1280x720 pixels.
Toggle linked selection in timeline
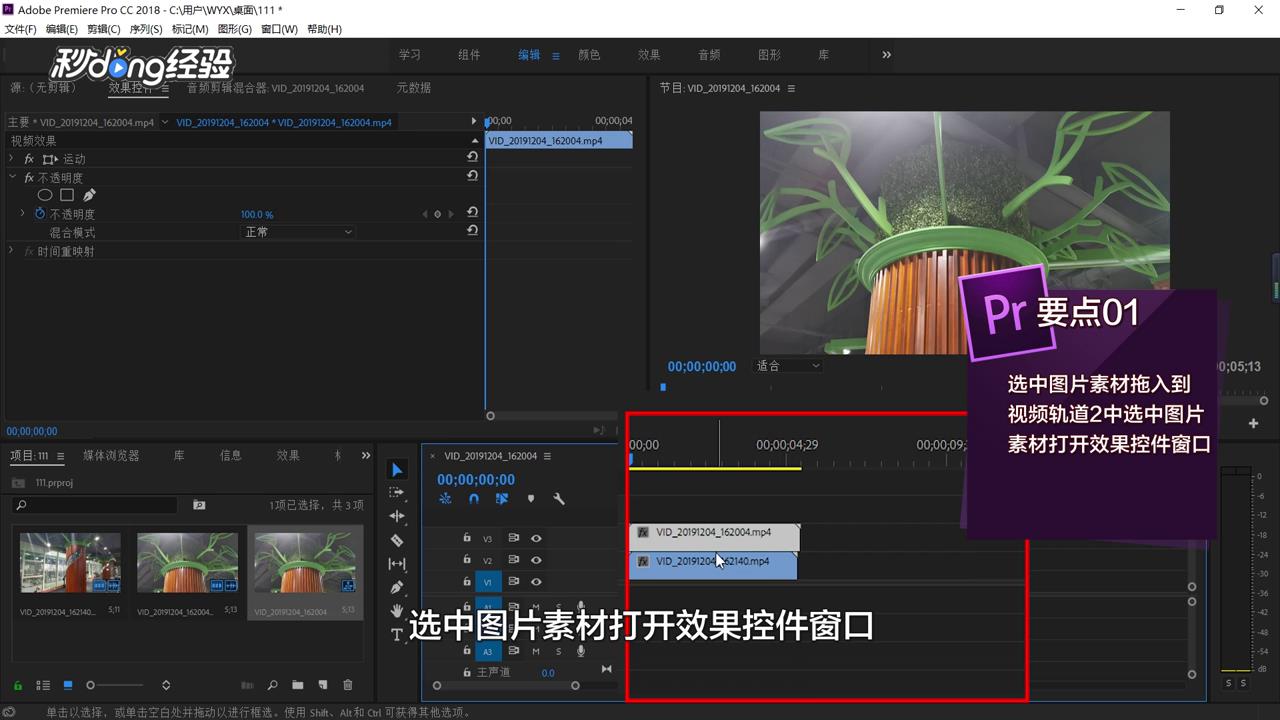[x=502, y=498]
